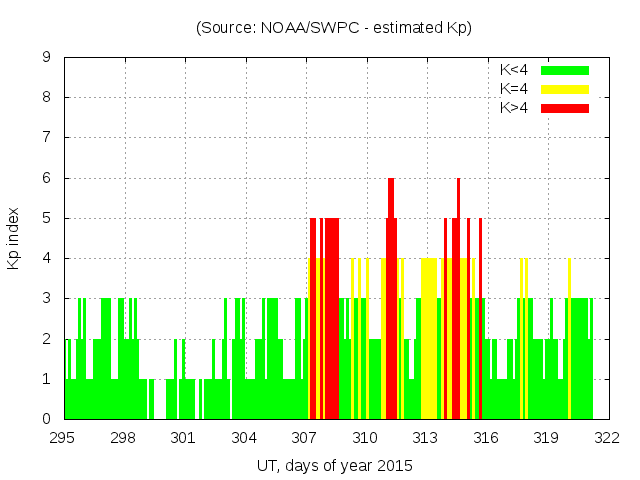Click the green K<4 legend swatch
Screen dimensions: 640x480
pyautogui.click(x=565, y=70)
